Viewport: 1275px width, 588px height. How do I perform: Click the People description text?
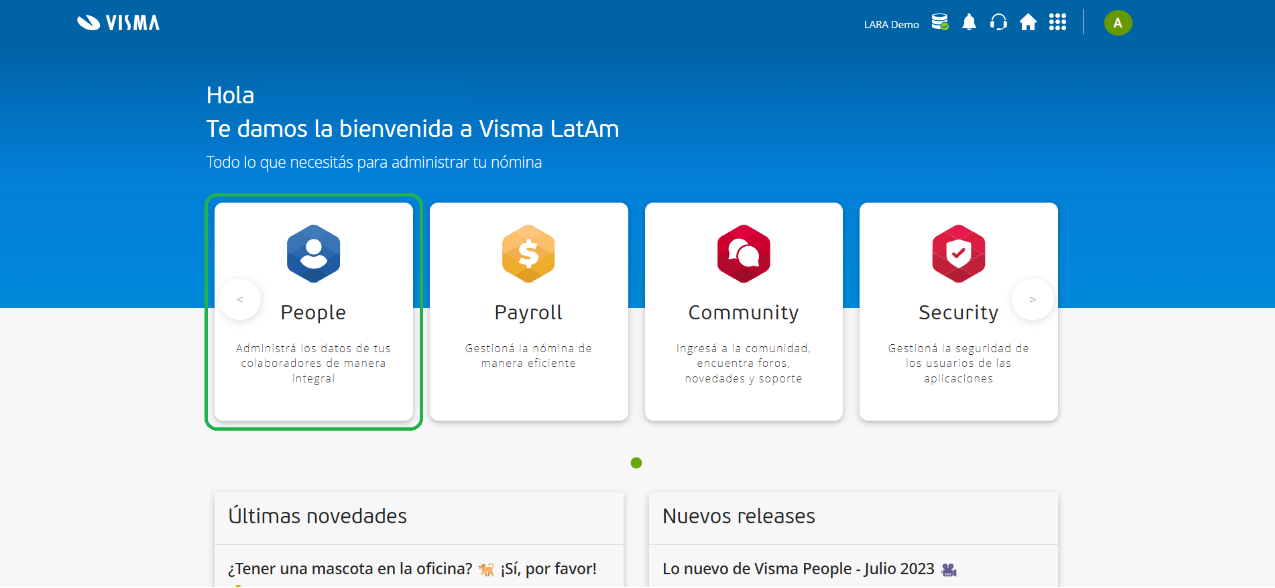tap(313, 363)
